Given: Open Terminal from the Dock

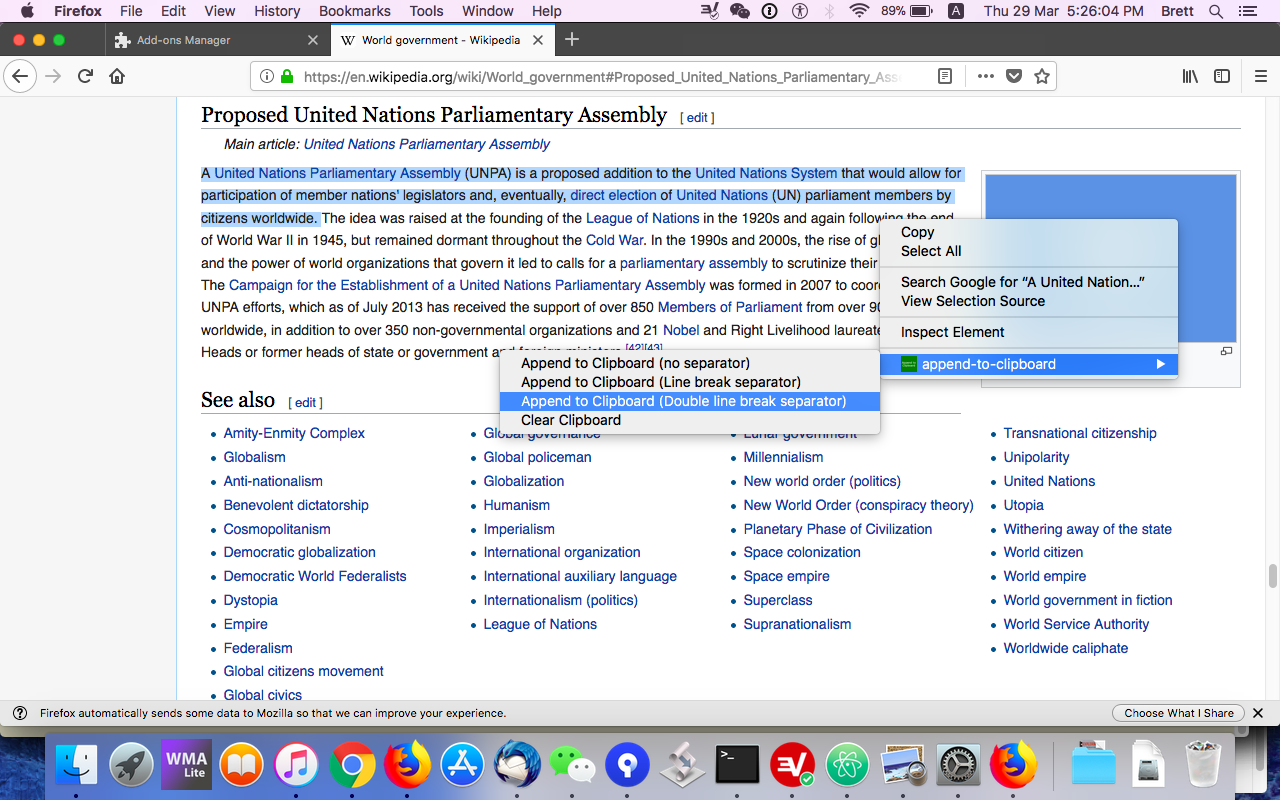Looking at the screenshot, I should 737,766.
